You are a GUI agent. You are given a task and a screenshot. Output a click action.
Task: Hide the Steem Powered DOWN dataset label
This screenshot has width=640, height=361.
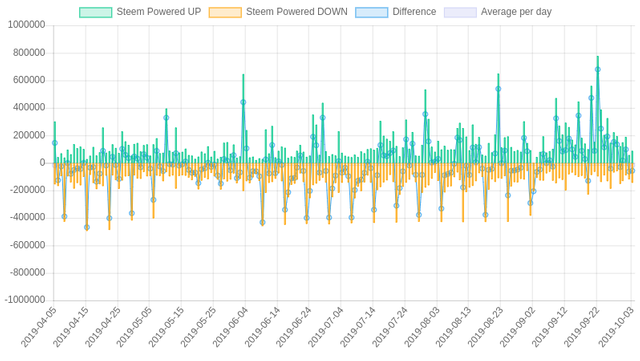[x=297, y=12]
